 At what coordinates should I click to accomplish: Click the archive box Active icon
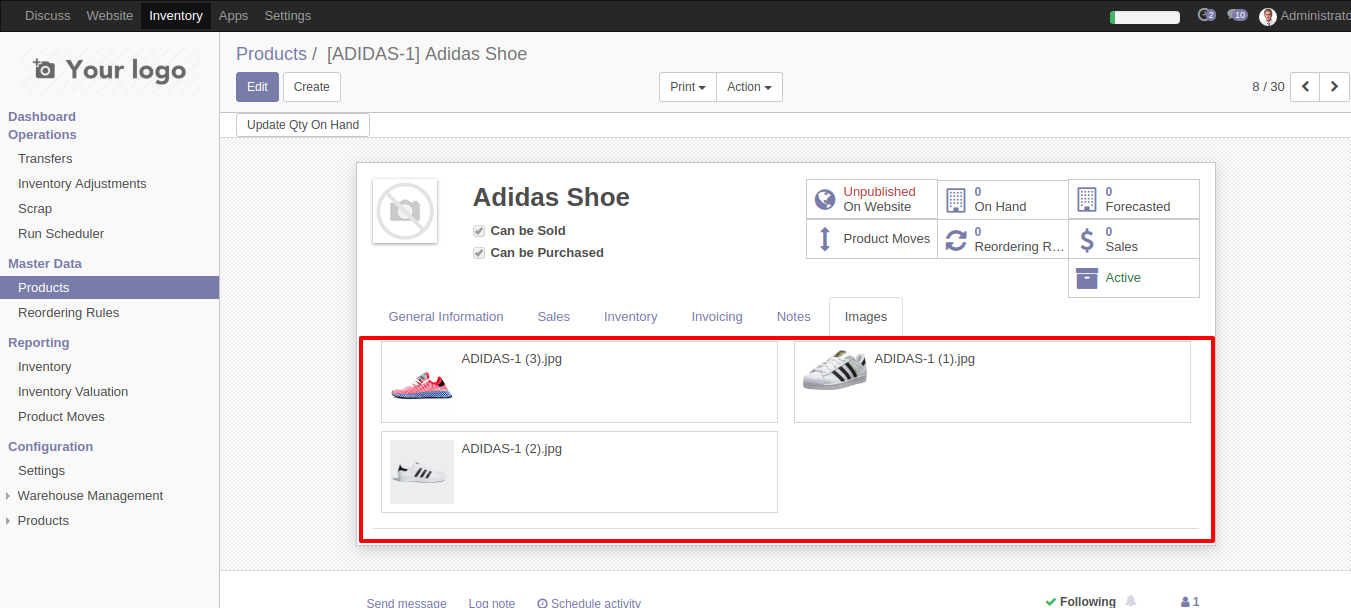click(x=1087, y=278)
